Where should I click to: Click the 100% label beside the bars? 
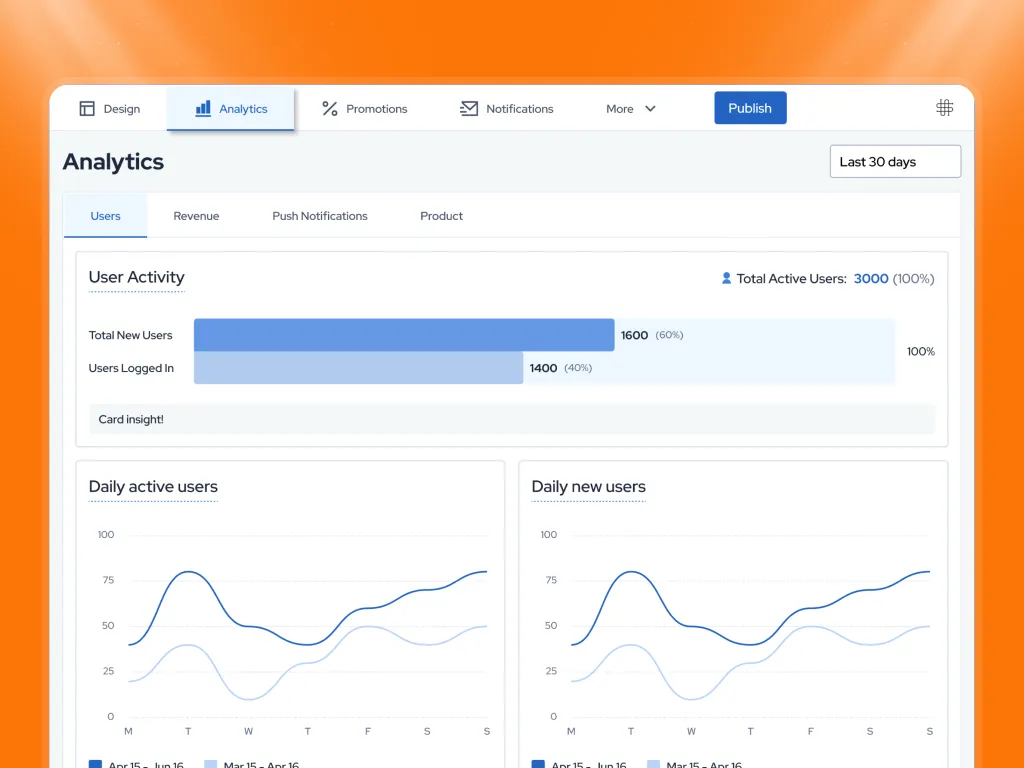(921, 351)
